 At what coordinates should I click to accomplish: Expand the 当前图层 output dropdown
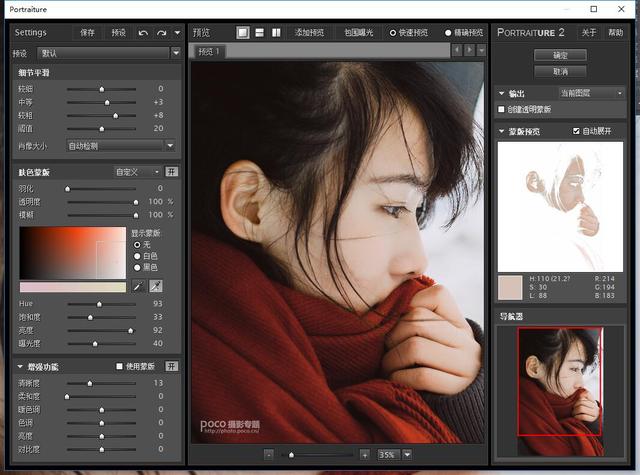click(x=591, y=93)
